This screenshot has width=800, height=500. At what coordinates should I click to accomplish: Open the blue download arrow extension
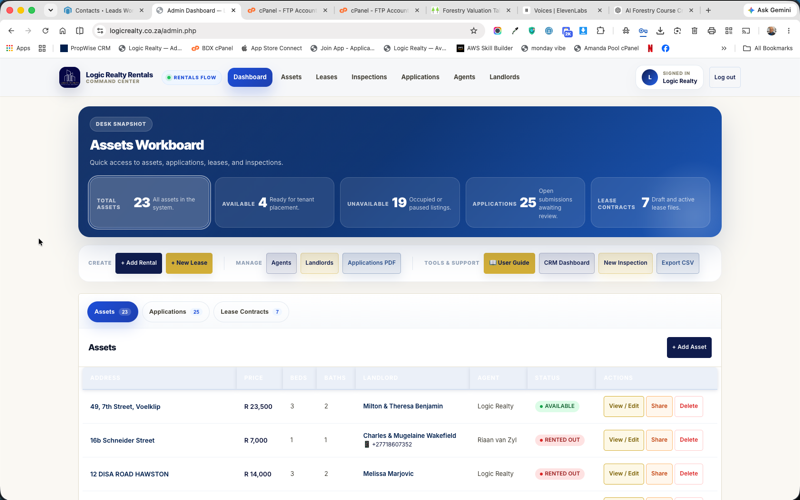tap(583, 31)
